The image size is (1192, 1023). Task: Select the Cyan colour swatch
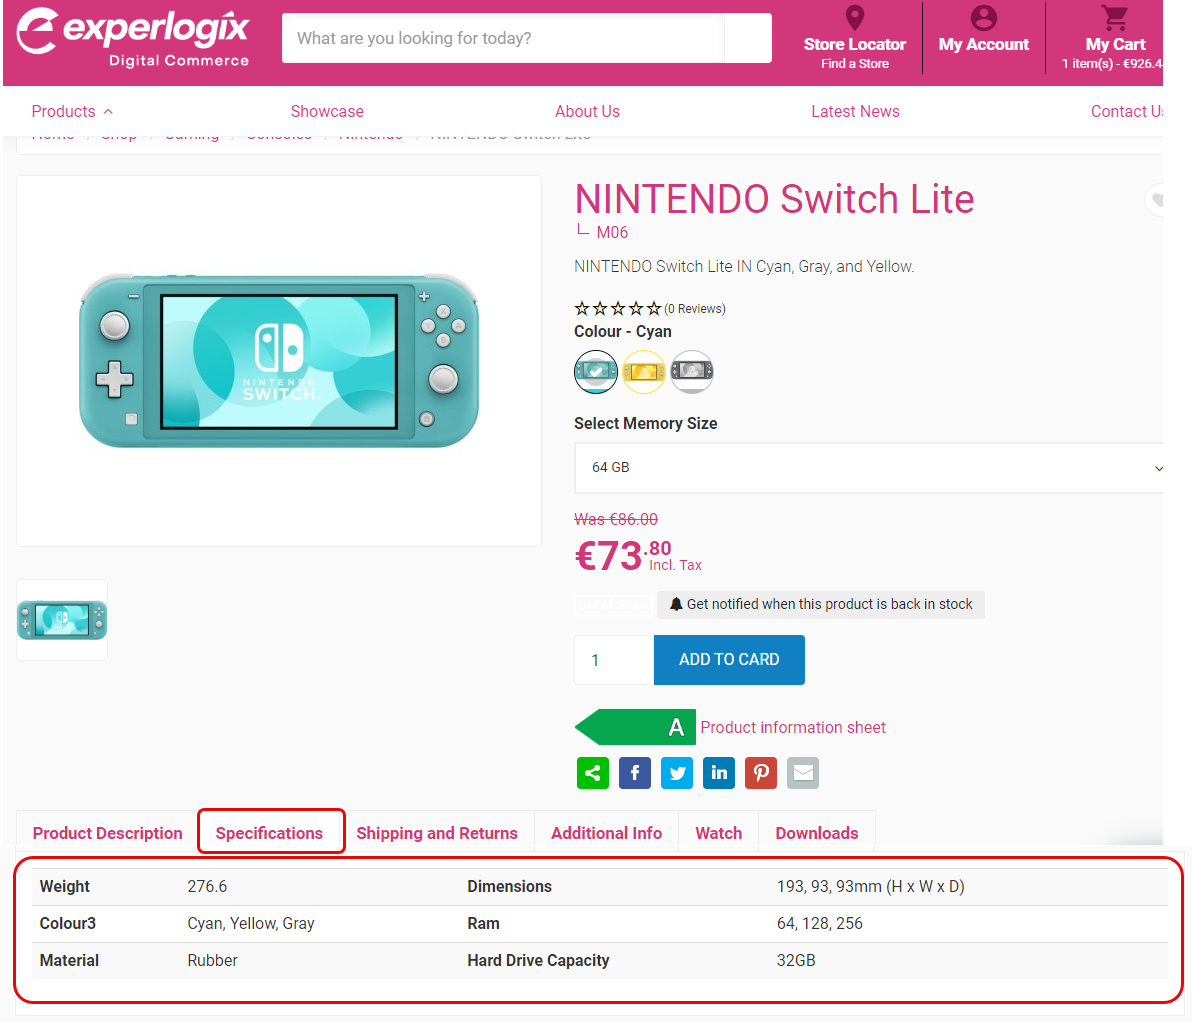coord(596,372)
